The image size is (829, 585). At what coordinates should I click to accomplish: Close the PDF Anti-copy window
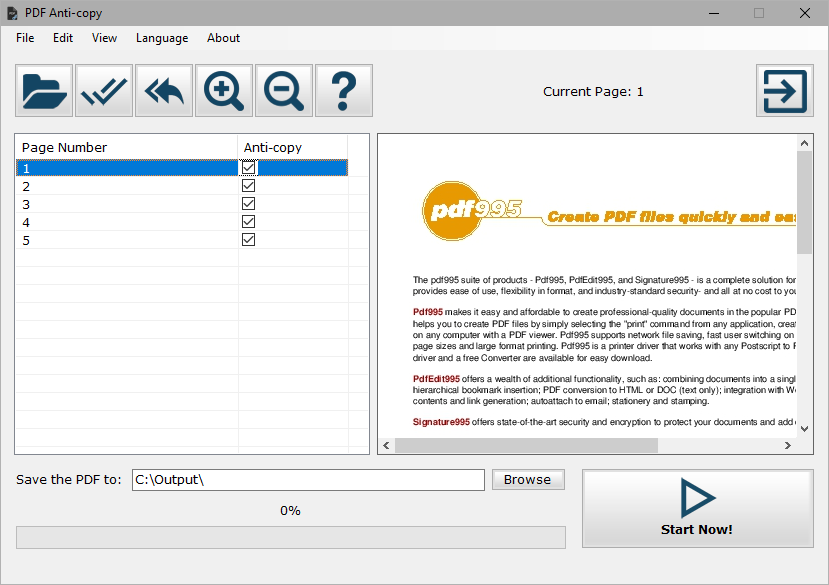[805, 13]
